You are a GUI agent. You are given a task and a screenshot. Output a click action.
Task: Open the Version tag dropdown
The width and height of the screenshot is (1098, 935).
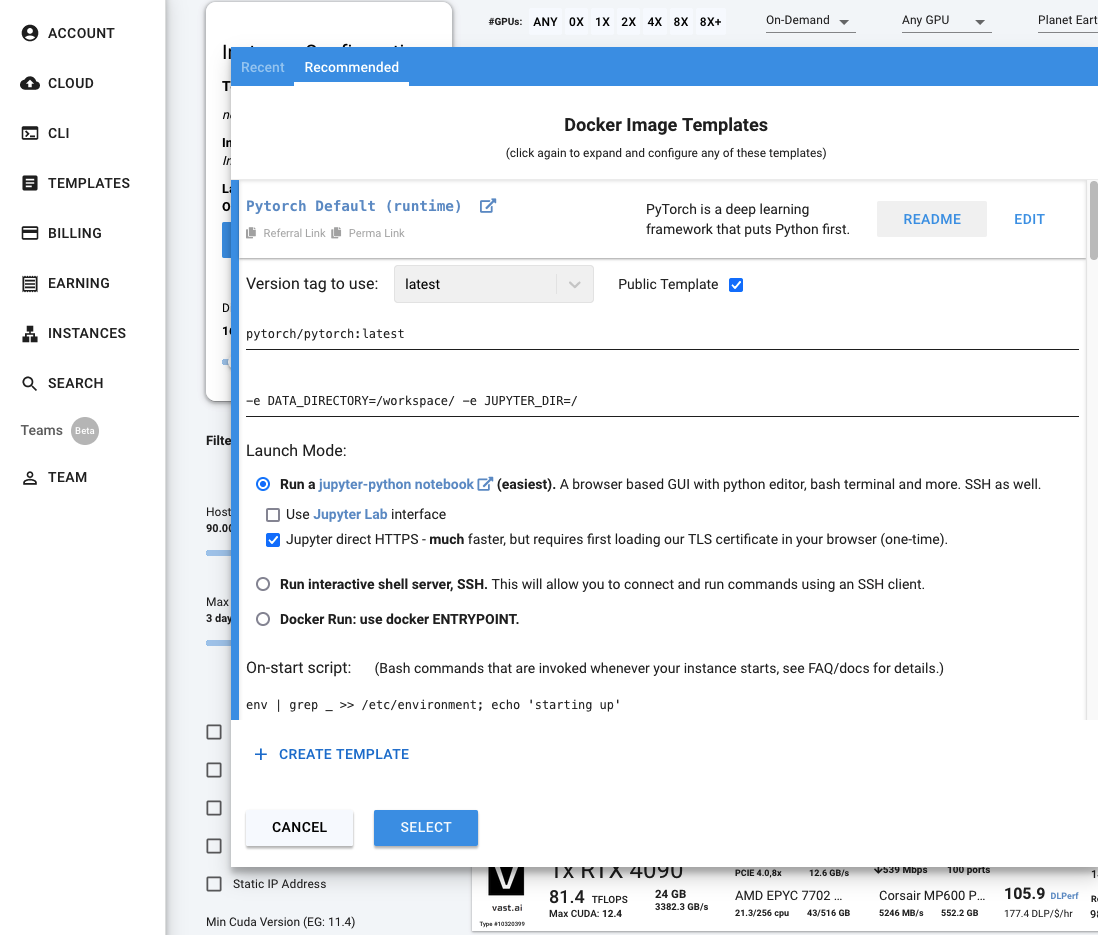pos(494,284)
